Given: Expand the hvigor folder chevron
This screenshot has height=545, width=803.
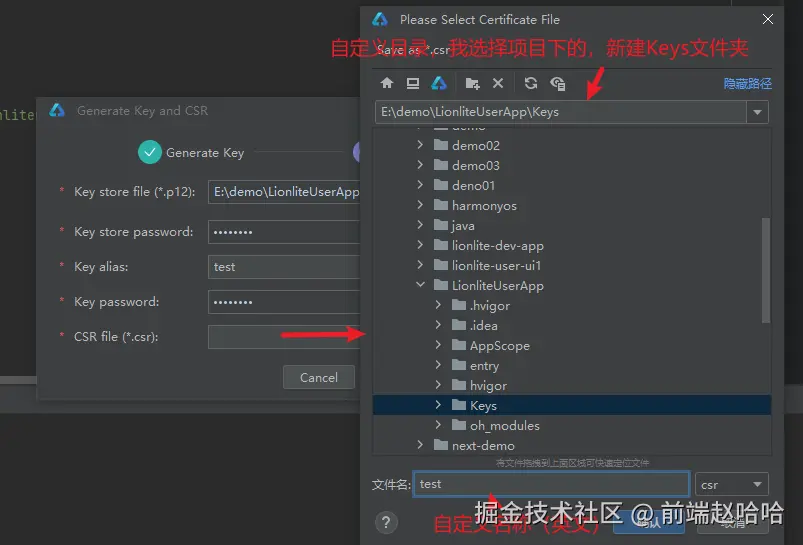Looking at the screenshot, I should [x=438, y=385].
